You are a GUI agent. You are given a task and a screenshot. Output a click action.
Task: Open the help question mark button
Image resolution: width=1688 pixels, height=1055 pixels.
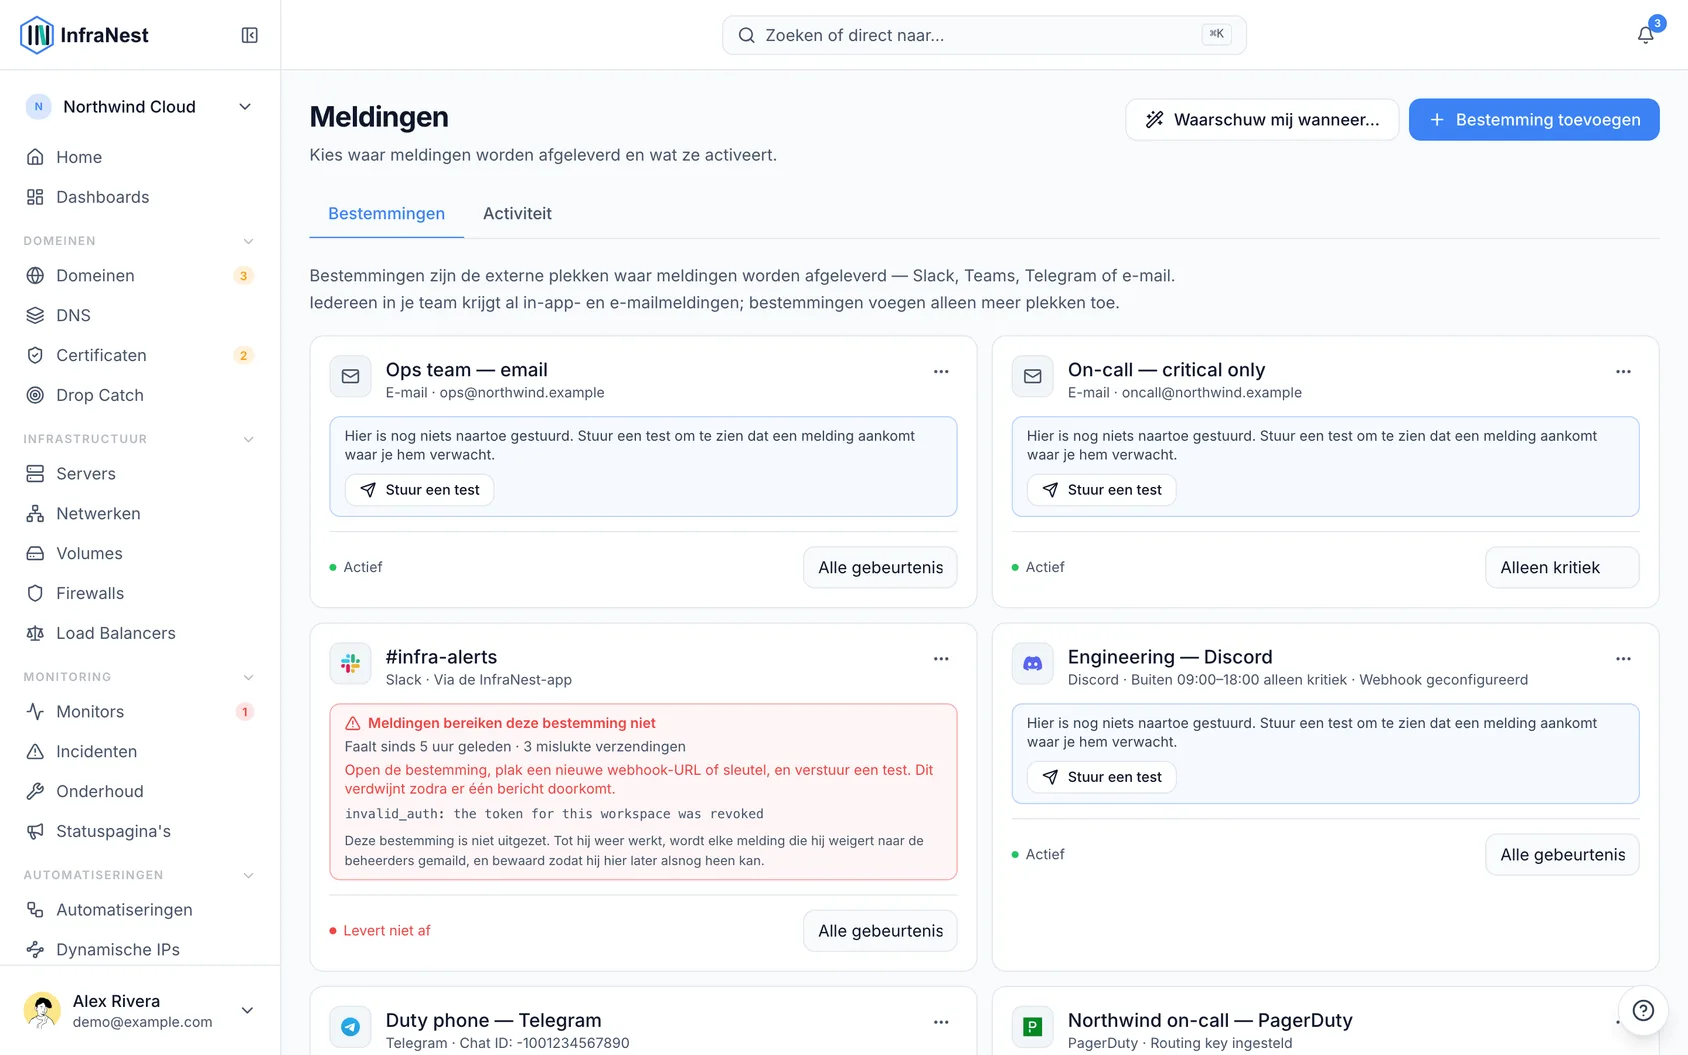pos(1643,1010)
